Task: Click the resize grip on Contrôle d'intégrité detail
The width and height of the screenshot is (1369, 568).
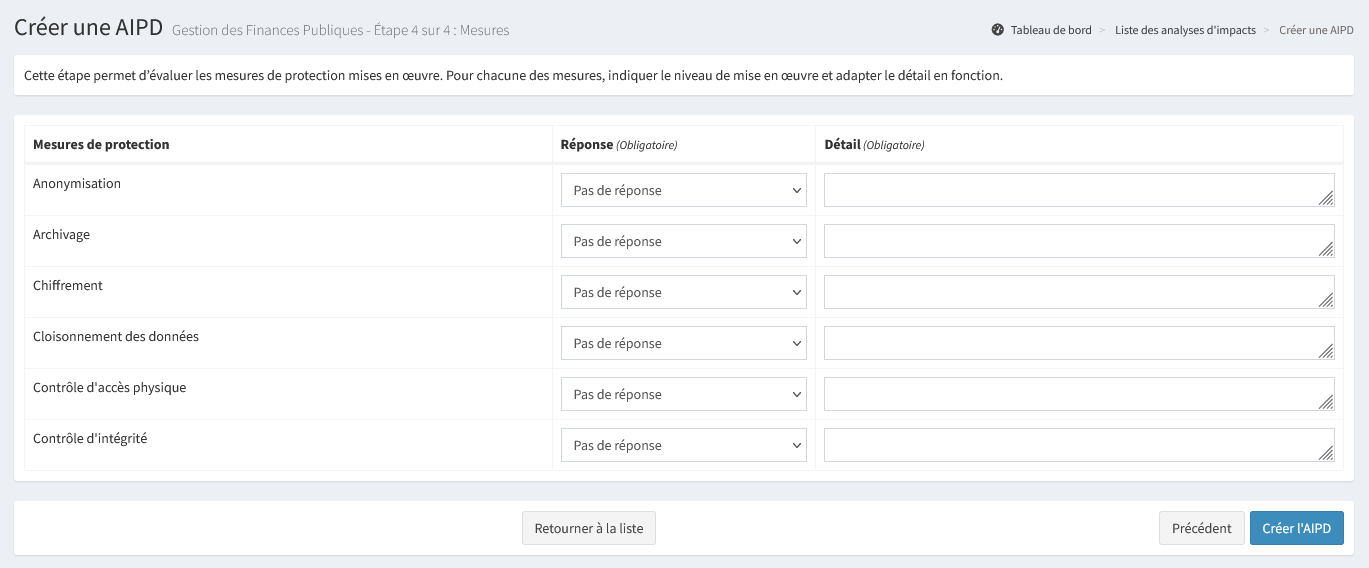Action: pyautogui.click(x=1326, y=454)
